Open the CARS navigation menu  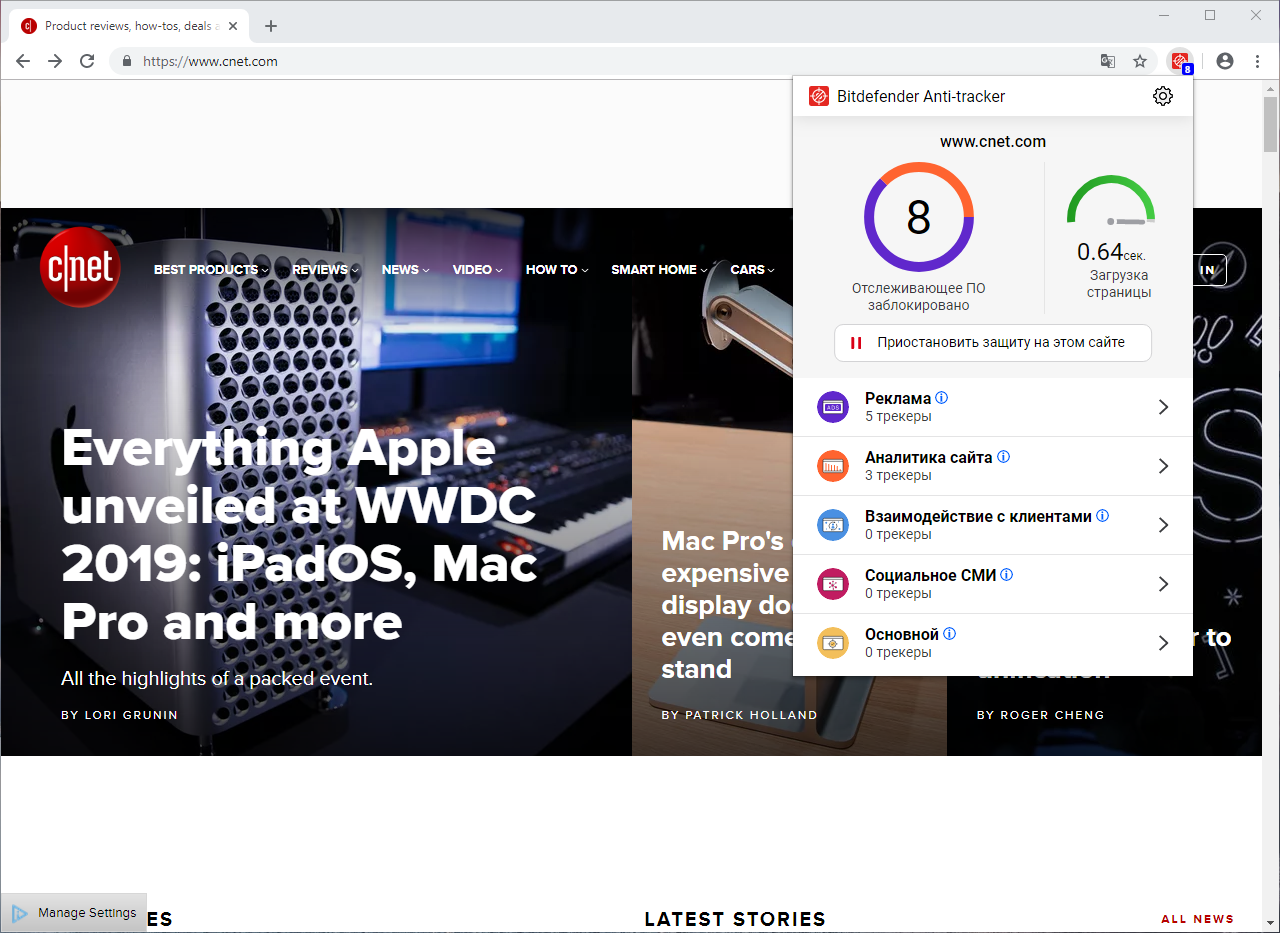point(752,270)
